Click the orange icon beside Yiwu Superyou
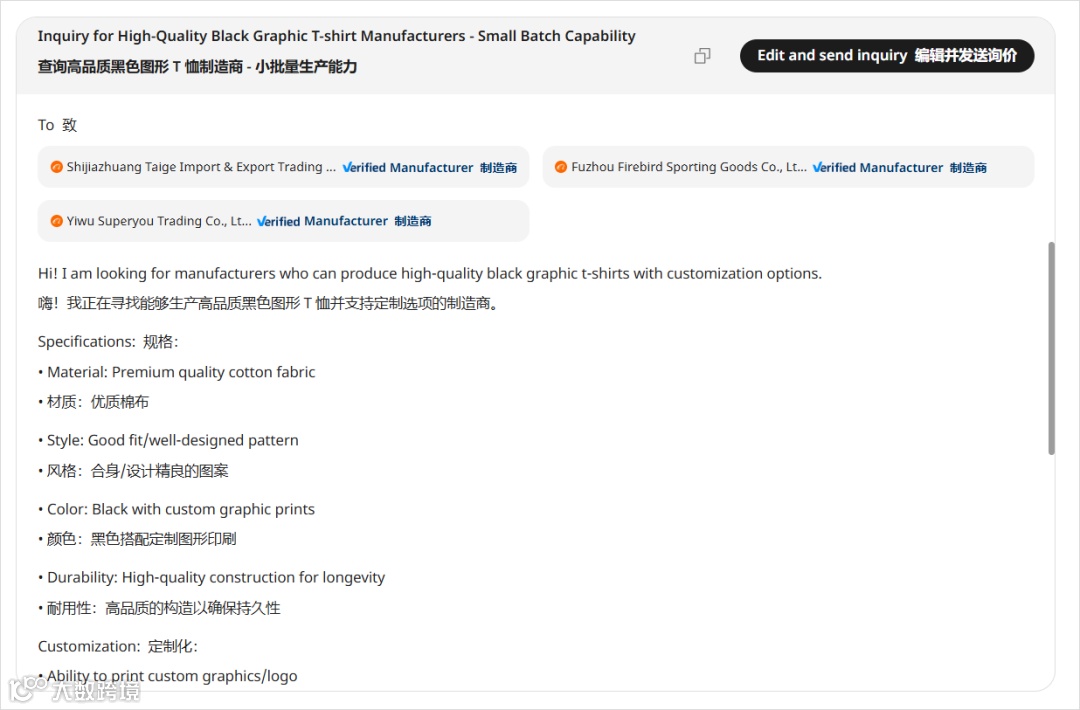Viewport: 1080px width, 710px height. coord(57,221)
